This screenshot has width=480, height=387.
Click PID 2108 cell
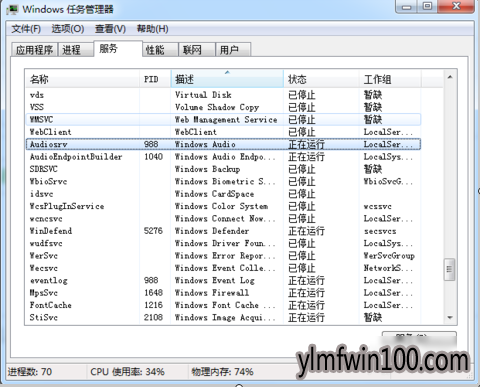[153, 317]
